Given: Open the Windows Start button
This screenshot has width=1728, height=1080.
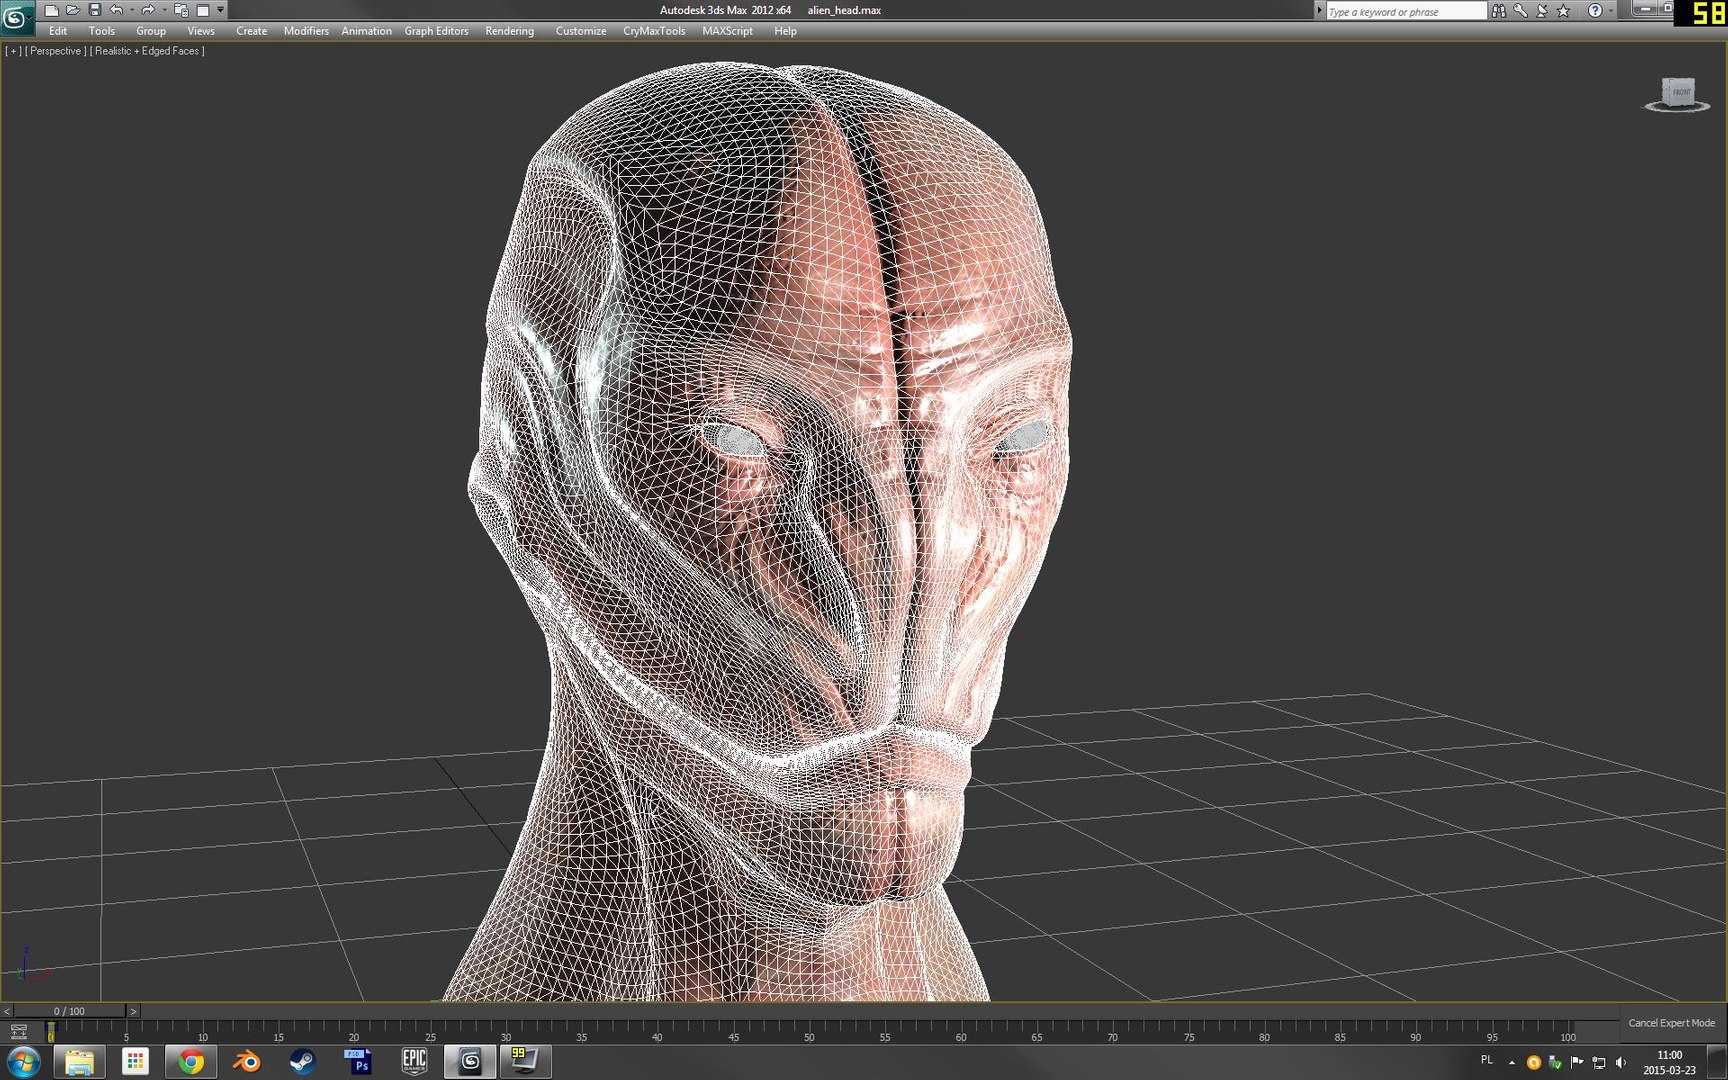Looking at the screenshot, I should pyautogui.click(x=22, y=1062).
